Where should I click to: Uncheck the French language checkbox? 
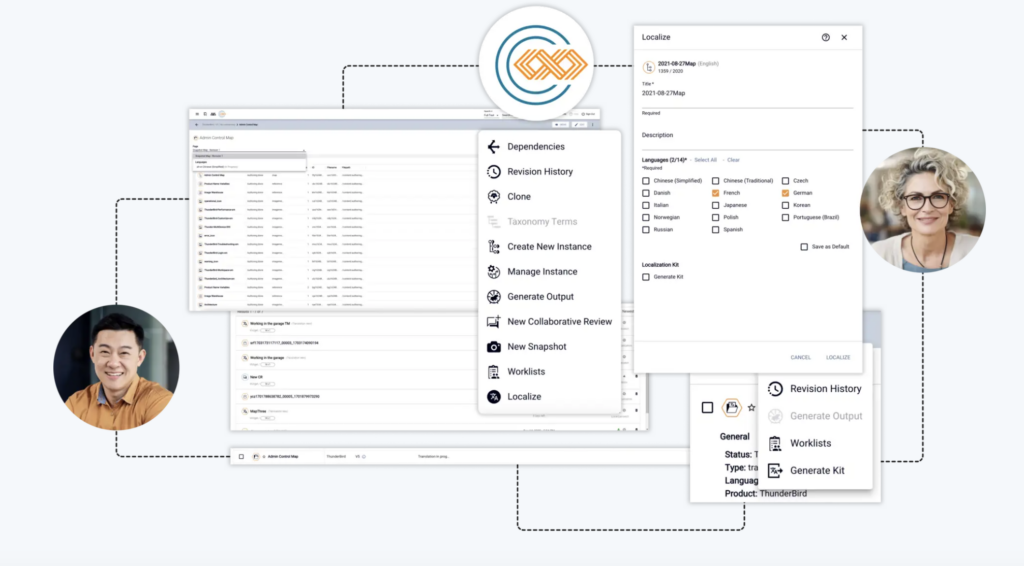[716, 193]
